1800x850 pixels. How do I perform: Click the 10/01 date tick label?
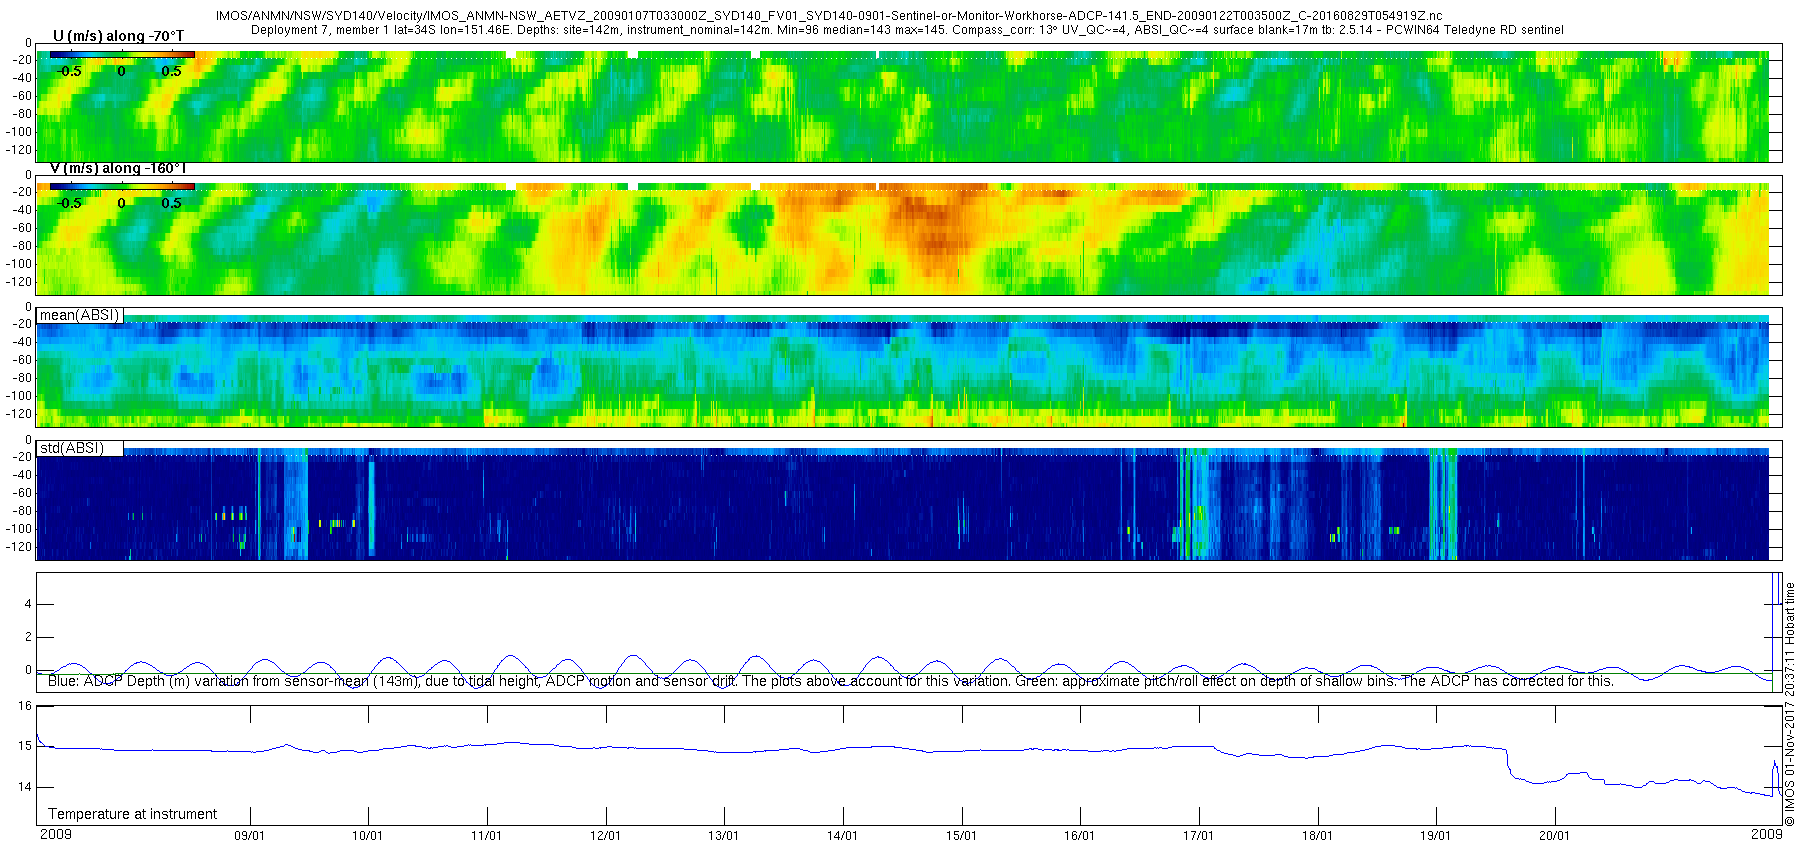click(368, 836)
